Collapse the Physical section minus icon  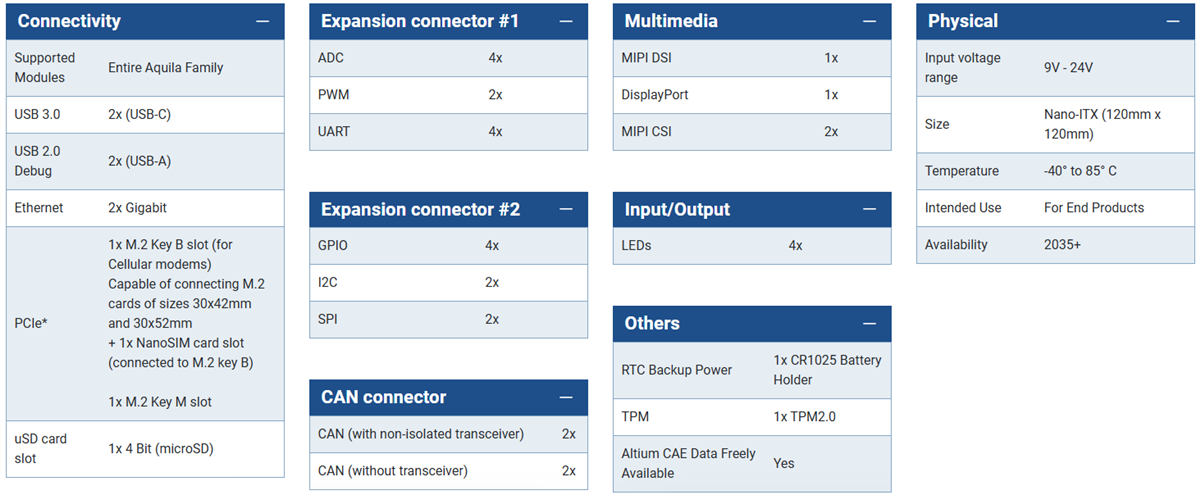(x=1172, y=21)
